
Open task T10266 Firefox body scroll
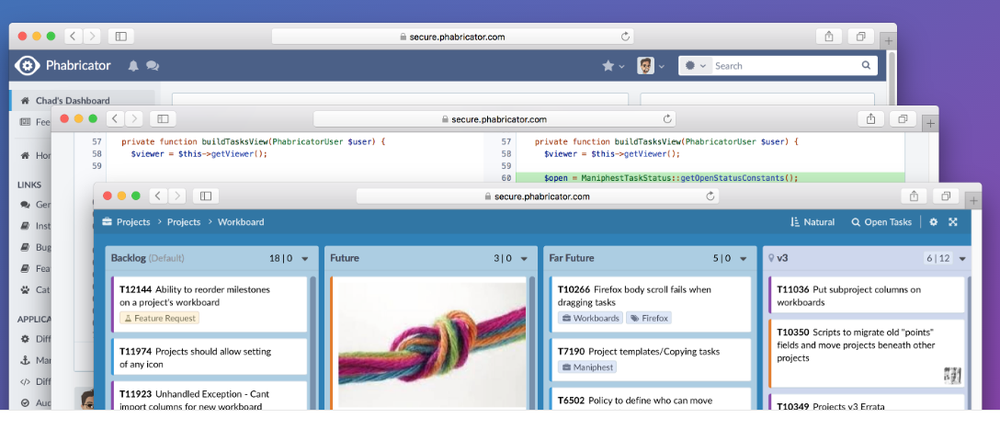pos(651,304)
